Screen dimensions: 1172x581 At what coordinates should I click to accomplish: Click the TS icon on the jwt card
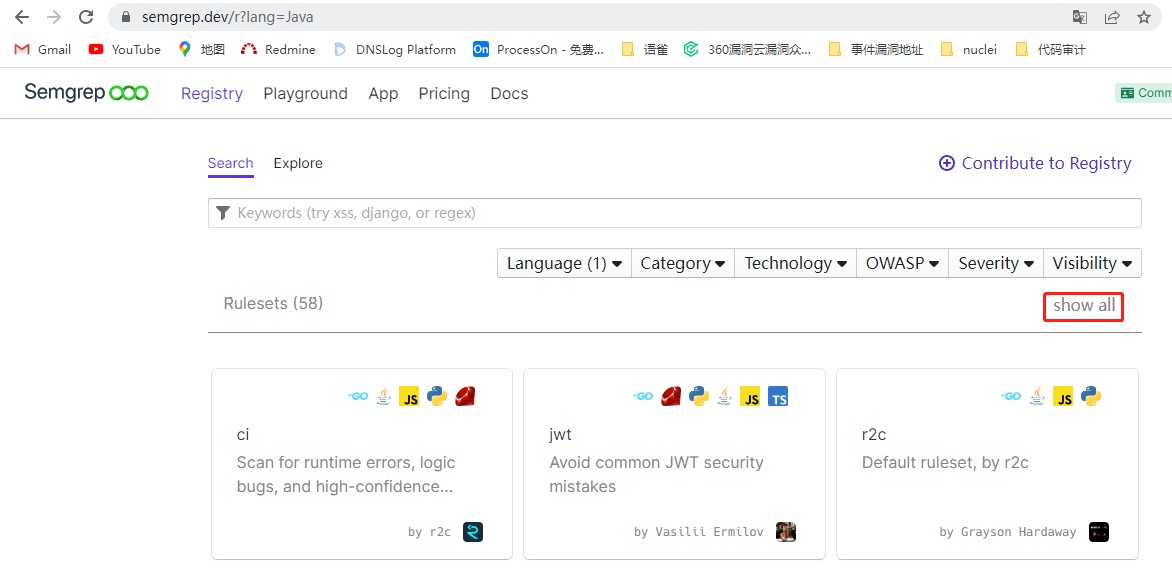[x=778, y=397]
